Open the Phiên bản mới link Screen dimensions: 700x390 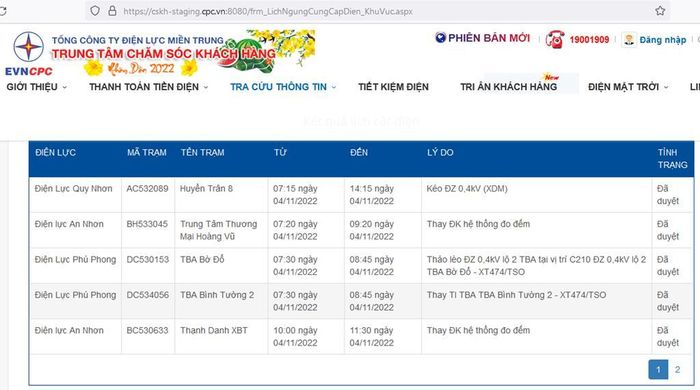(x=489, y=38)
